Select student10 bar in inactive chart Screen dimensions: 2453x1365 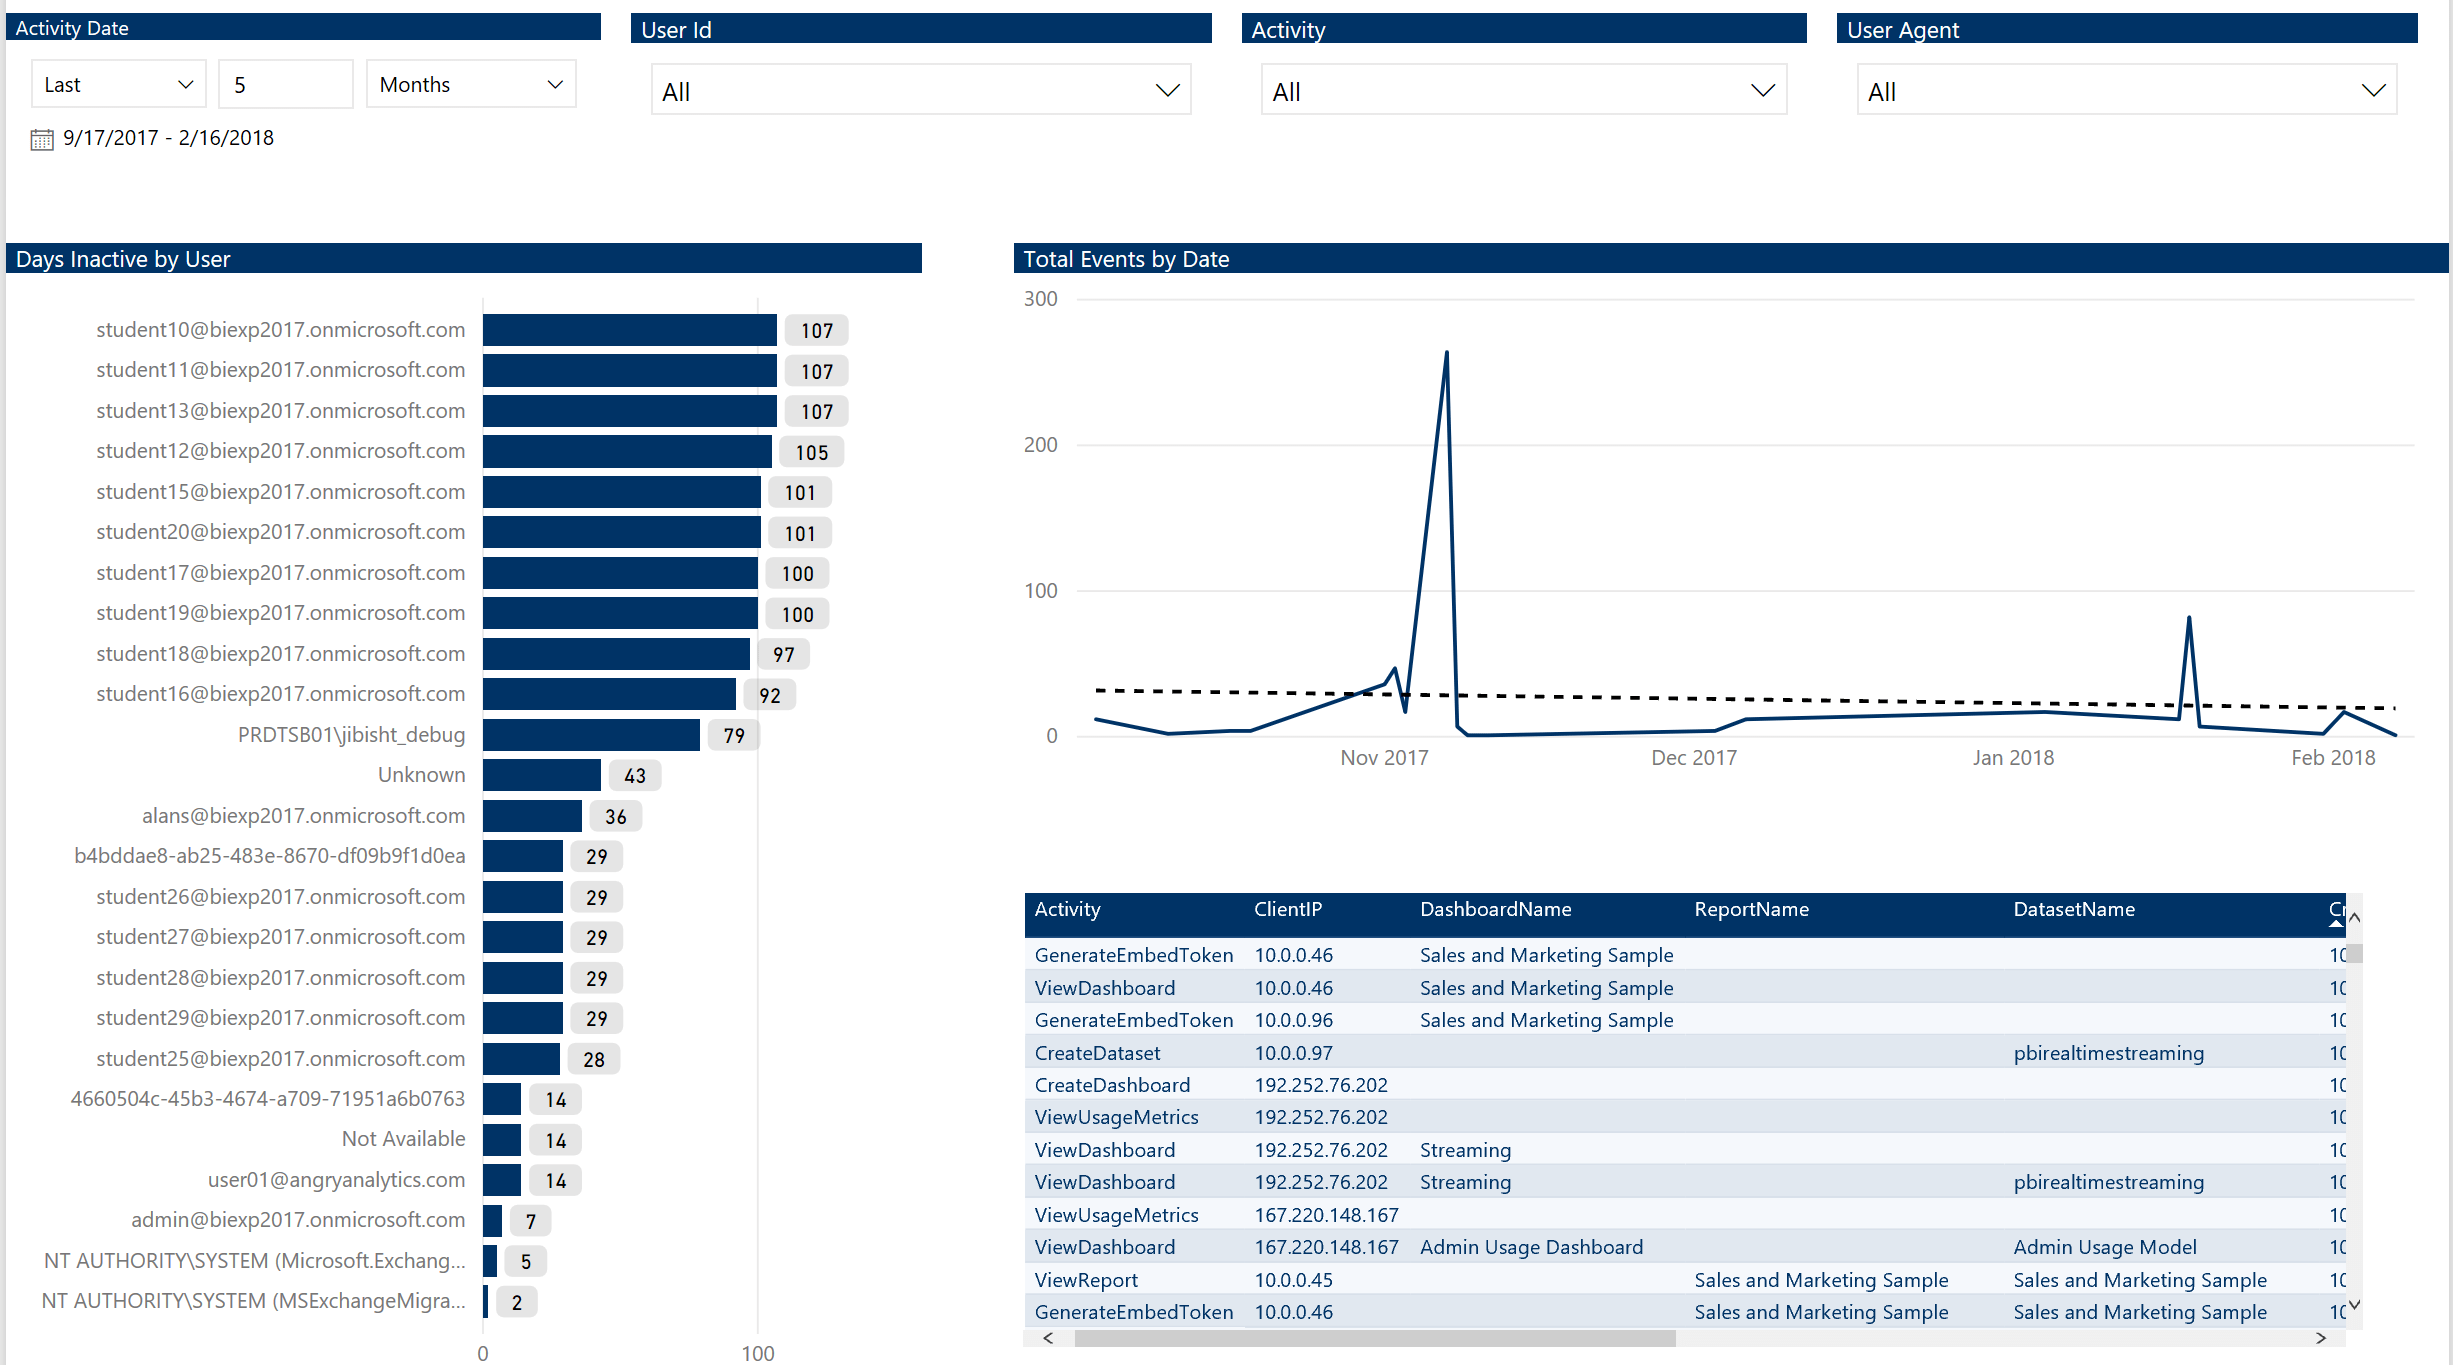[x=629, y=331]
